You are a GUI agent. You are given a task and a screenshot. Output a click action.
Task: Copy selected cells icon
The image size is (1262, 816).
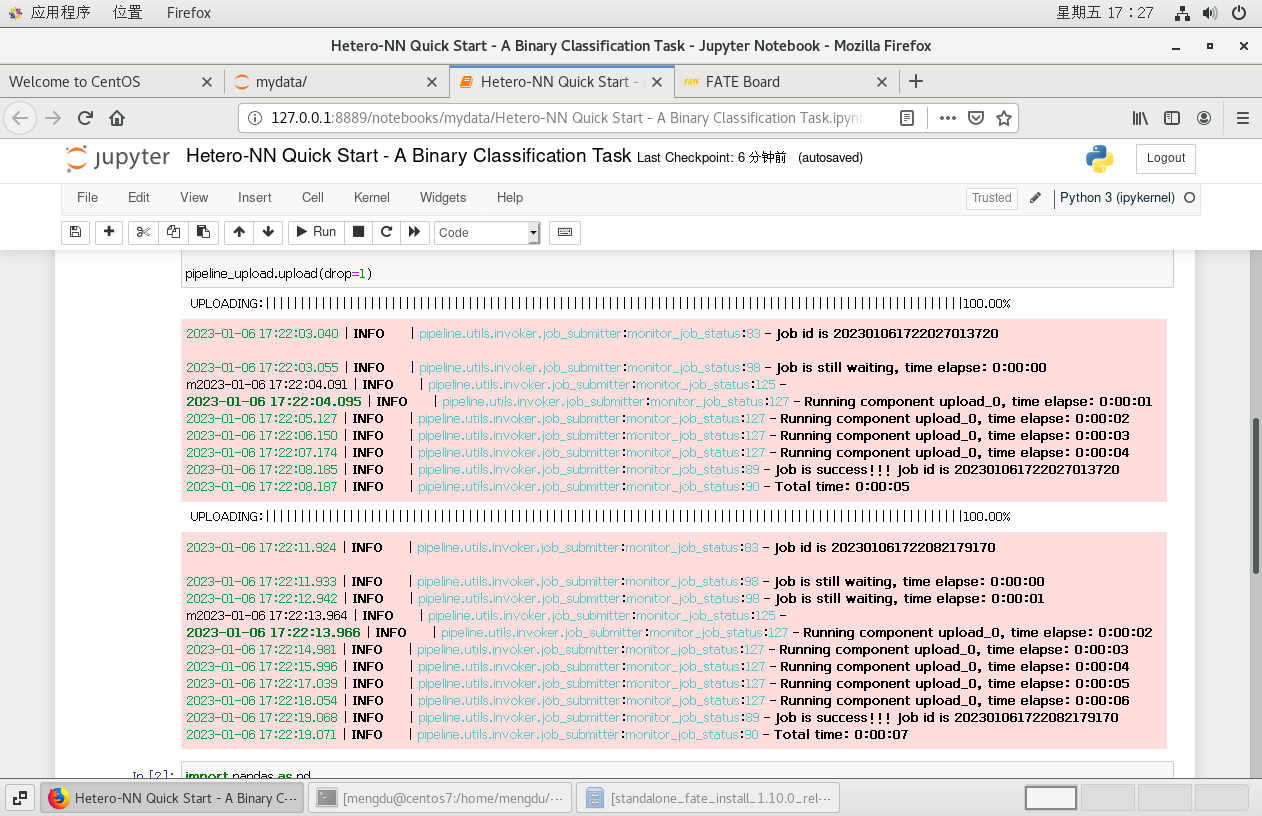point(173,232)
